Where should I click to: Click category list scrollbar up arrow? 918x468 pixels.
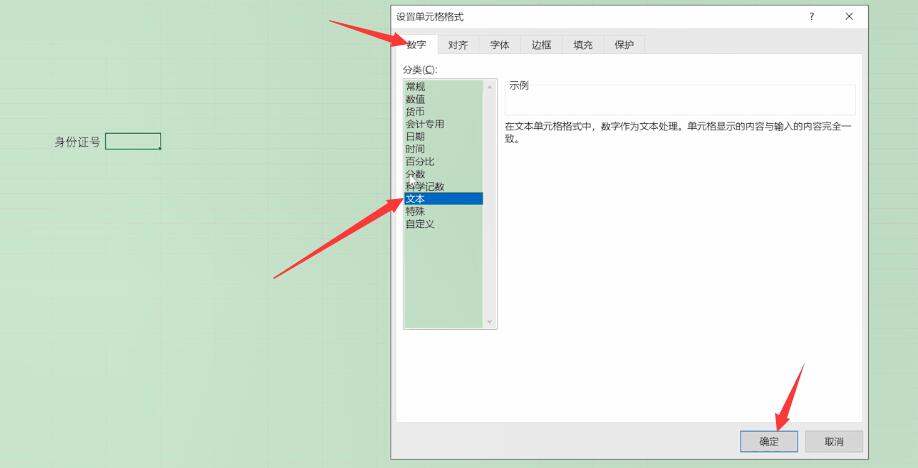point(490,87)
